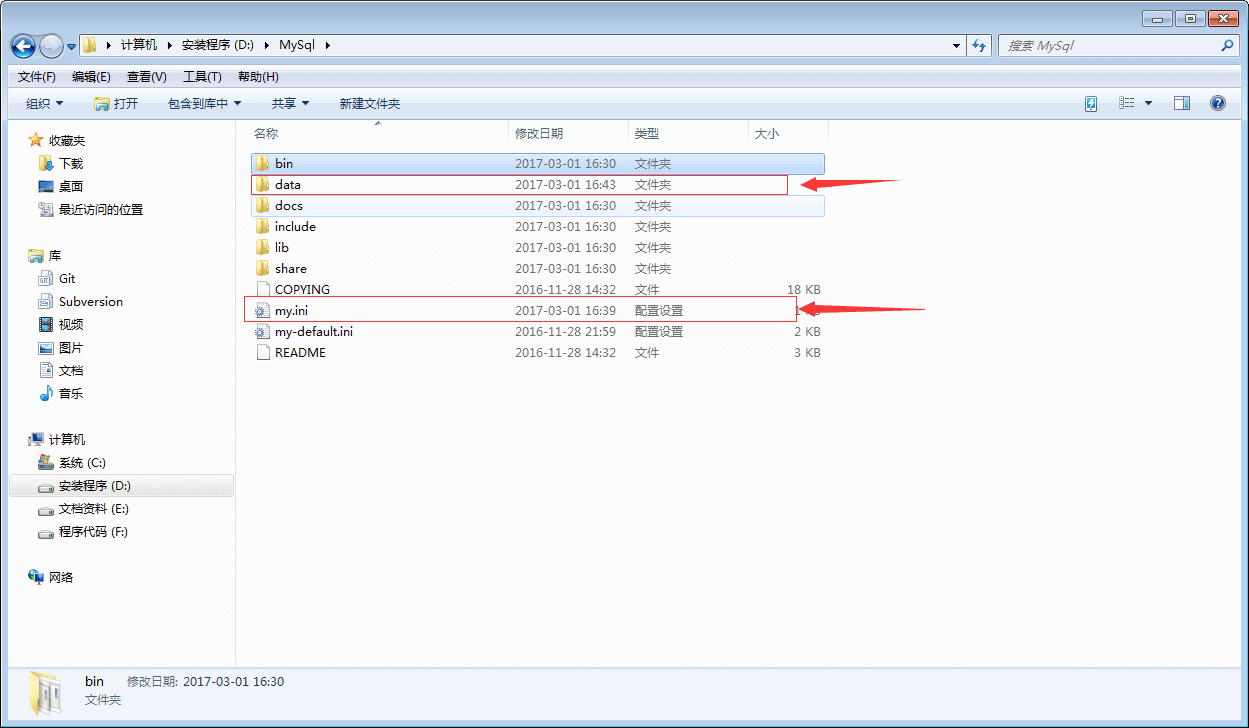Toggle the preview pane icon
The width and height of the screenshot is (1249, 728).
pyautogui.click(x=1182, y=103)
